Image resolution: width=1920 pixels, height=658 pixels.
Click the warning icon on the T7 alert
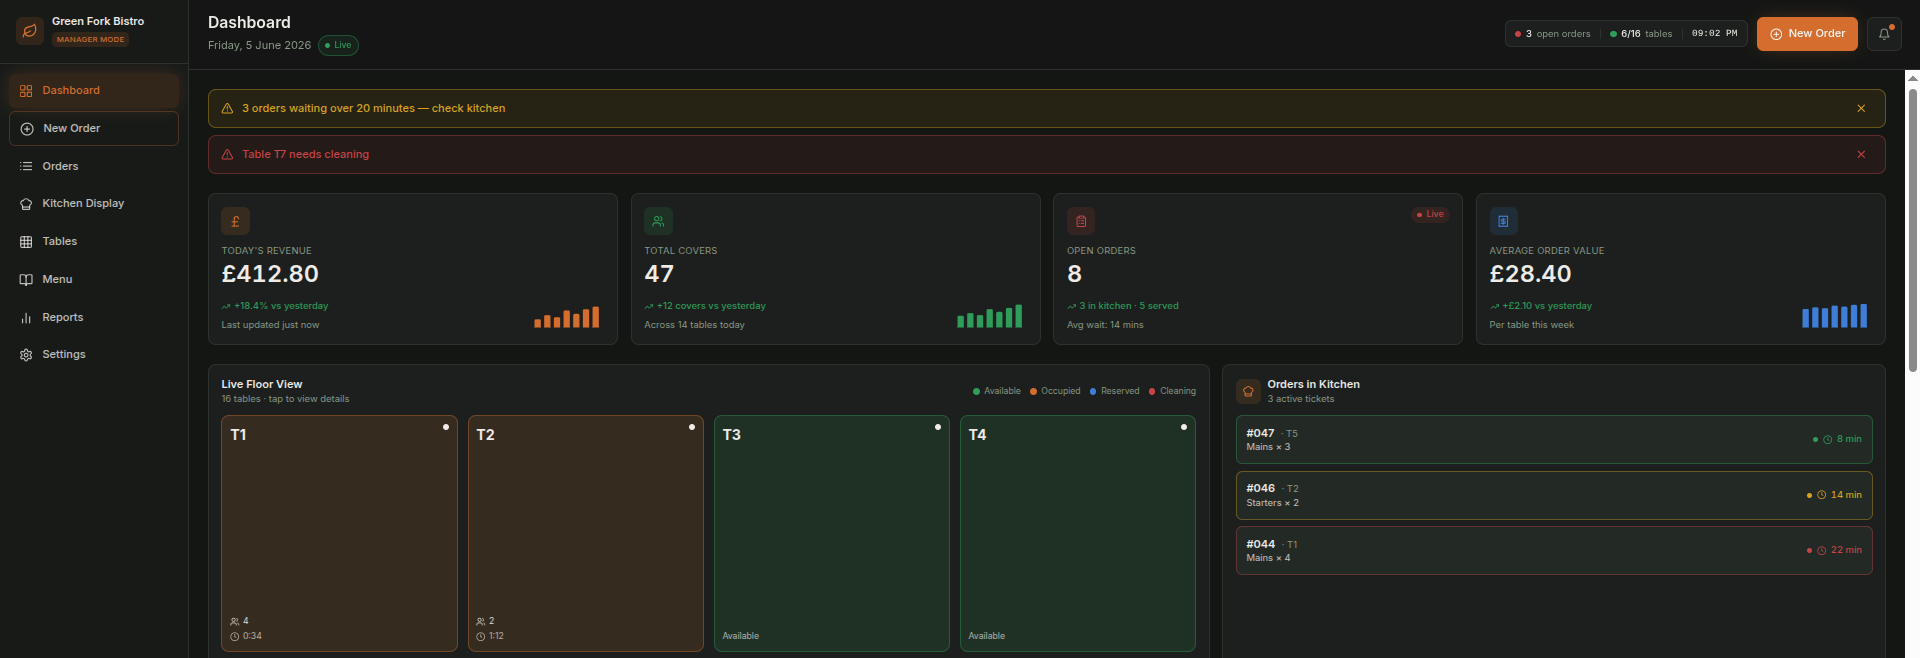227,154
